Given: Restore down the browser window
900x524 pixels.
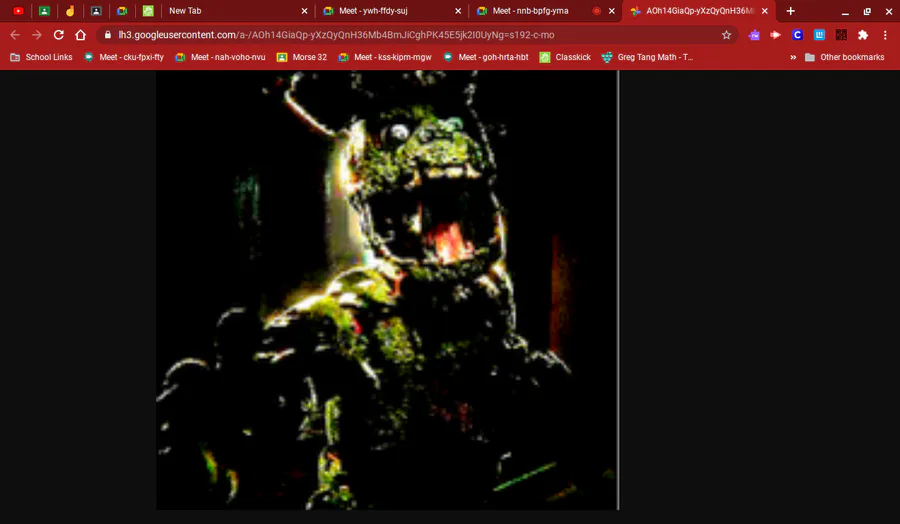Looking at the screenshot, I should click(867, 11).
